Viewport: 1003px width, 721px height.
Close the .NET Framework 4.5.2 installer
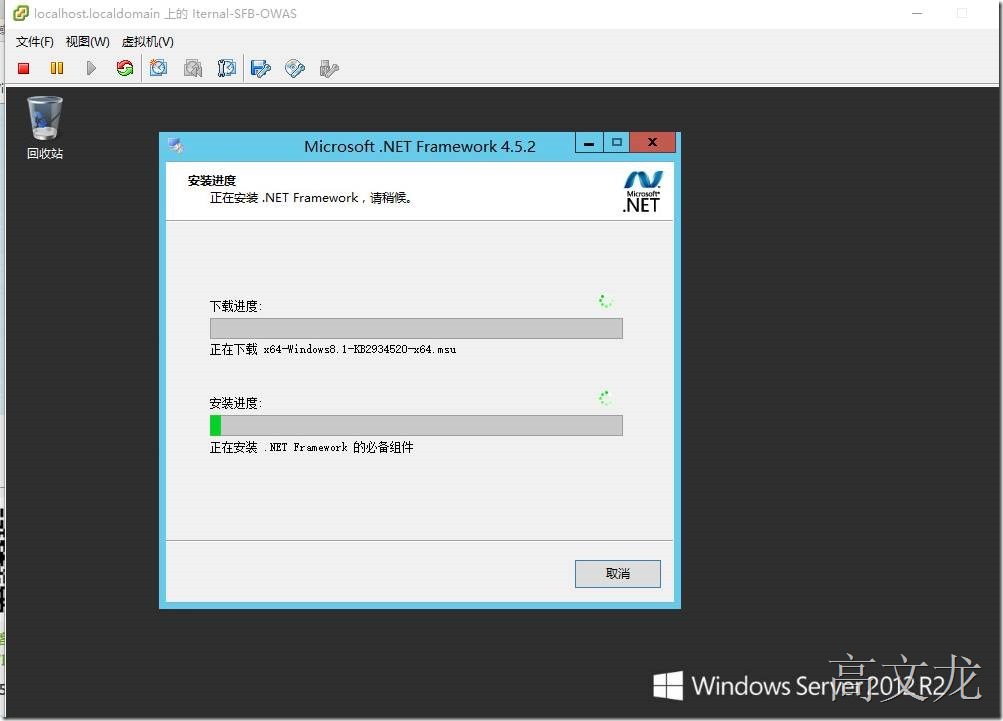(652, 143)
